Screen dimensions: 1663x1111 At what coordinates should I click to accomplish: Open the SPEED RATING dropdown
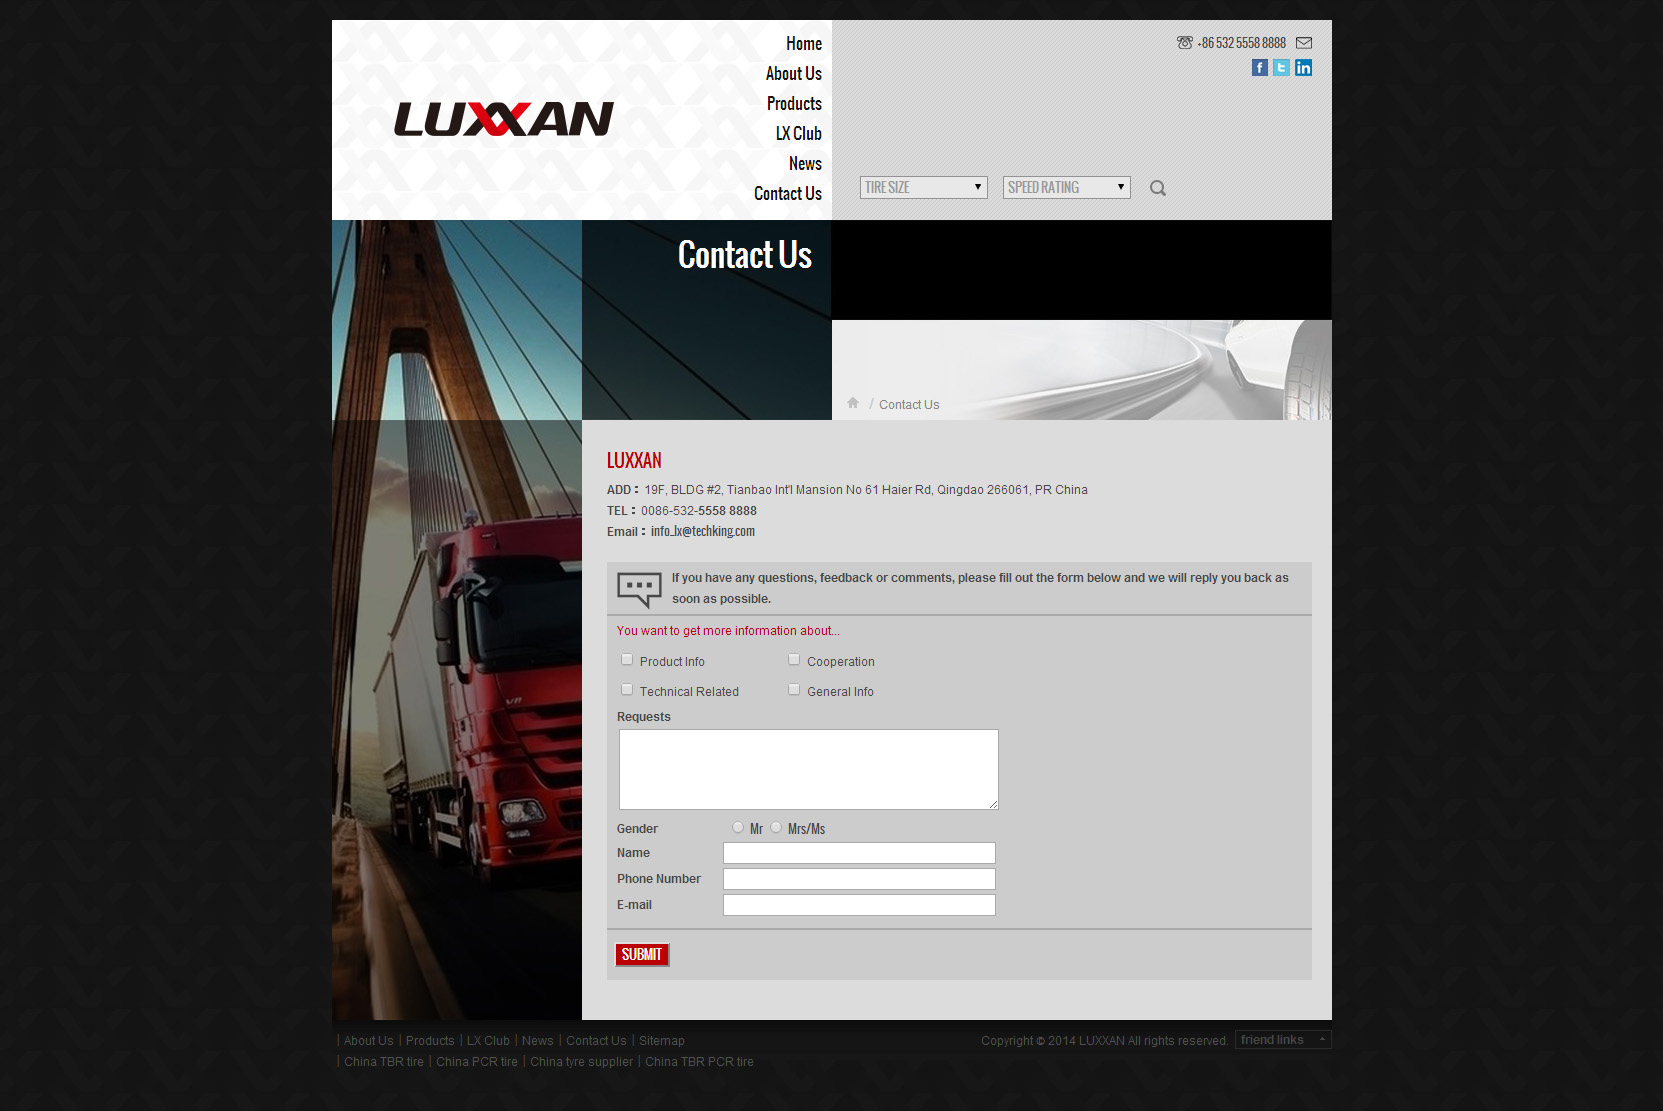point(1067,188)
